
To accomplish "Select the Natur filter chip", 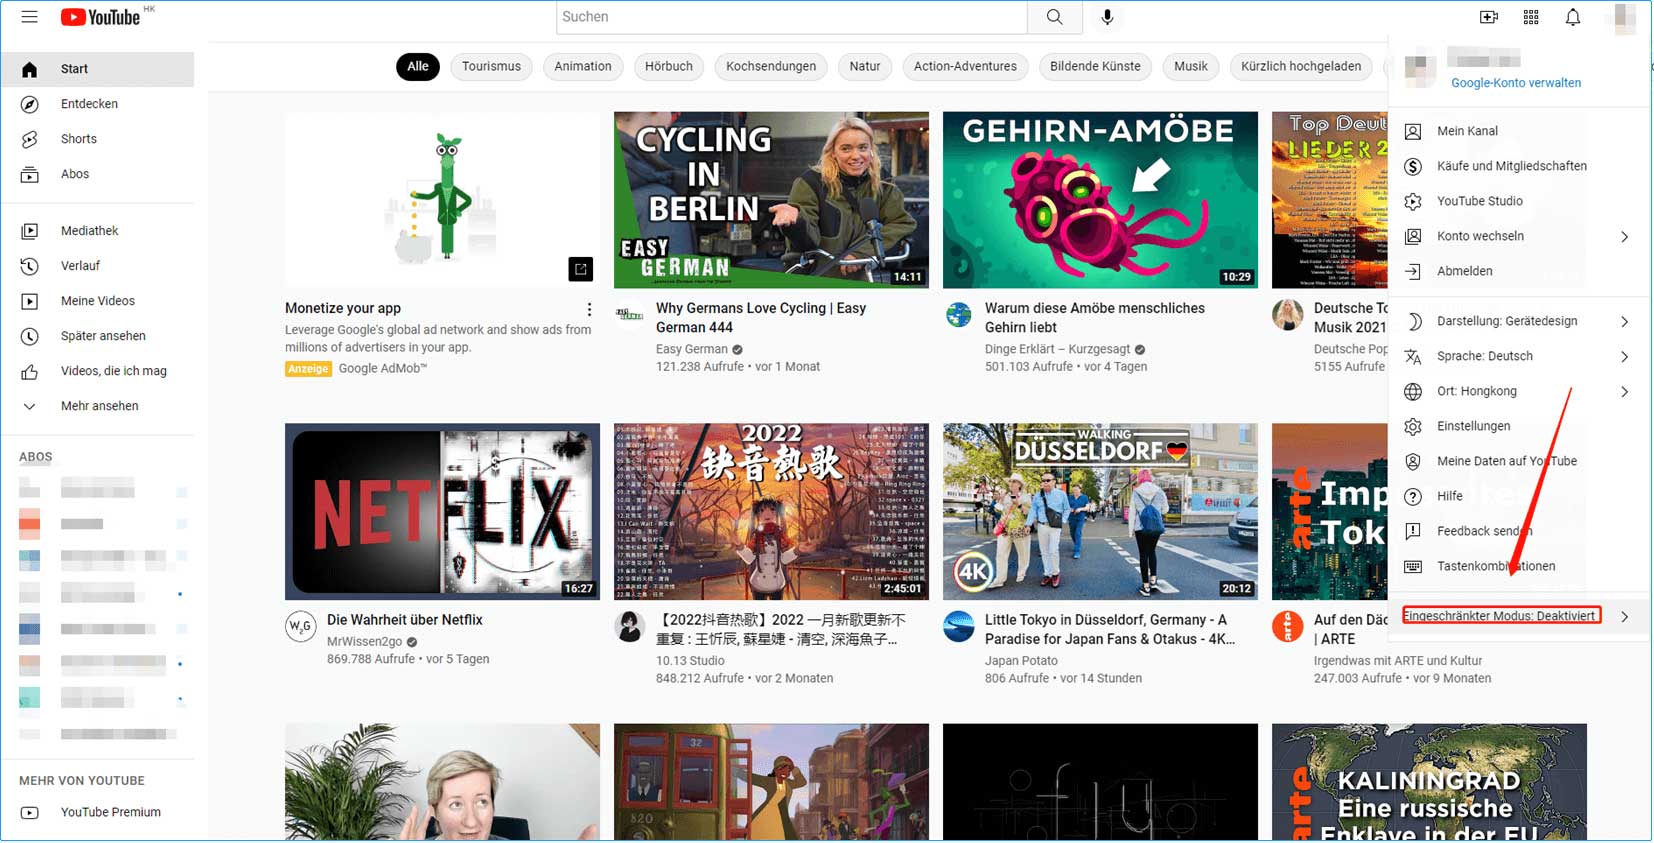I will click(865, 67).
